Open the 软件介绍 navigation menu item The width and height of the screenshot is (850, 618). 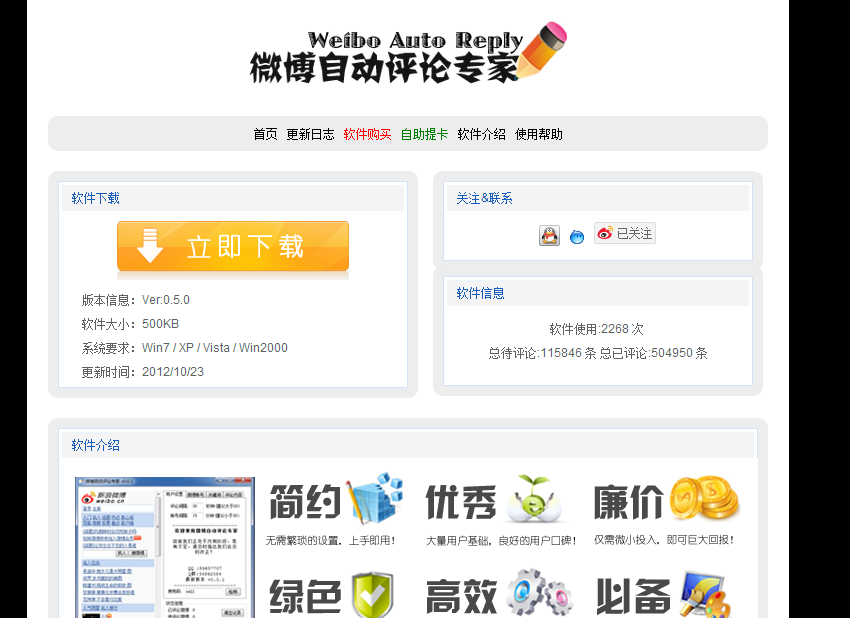pos(481,134)
